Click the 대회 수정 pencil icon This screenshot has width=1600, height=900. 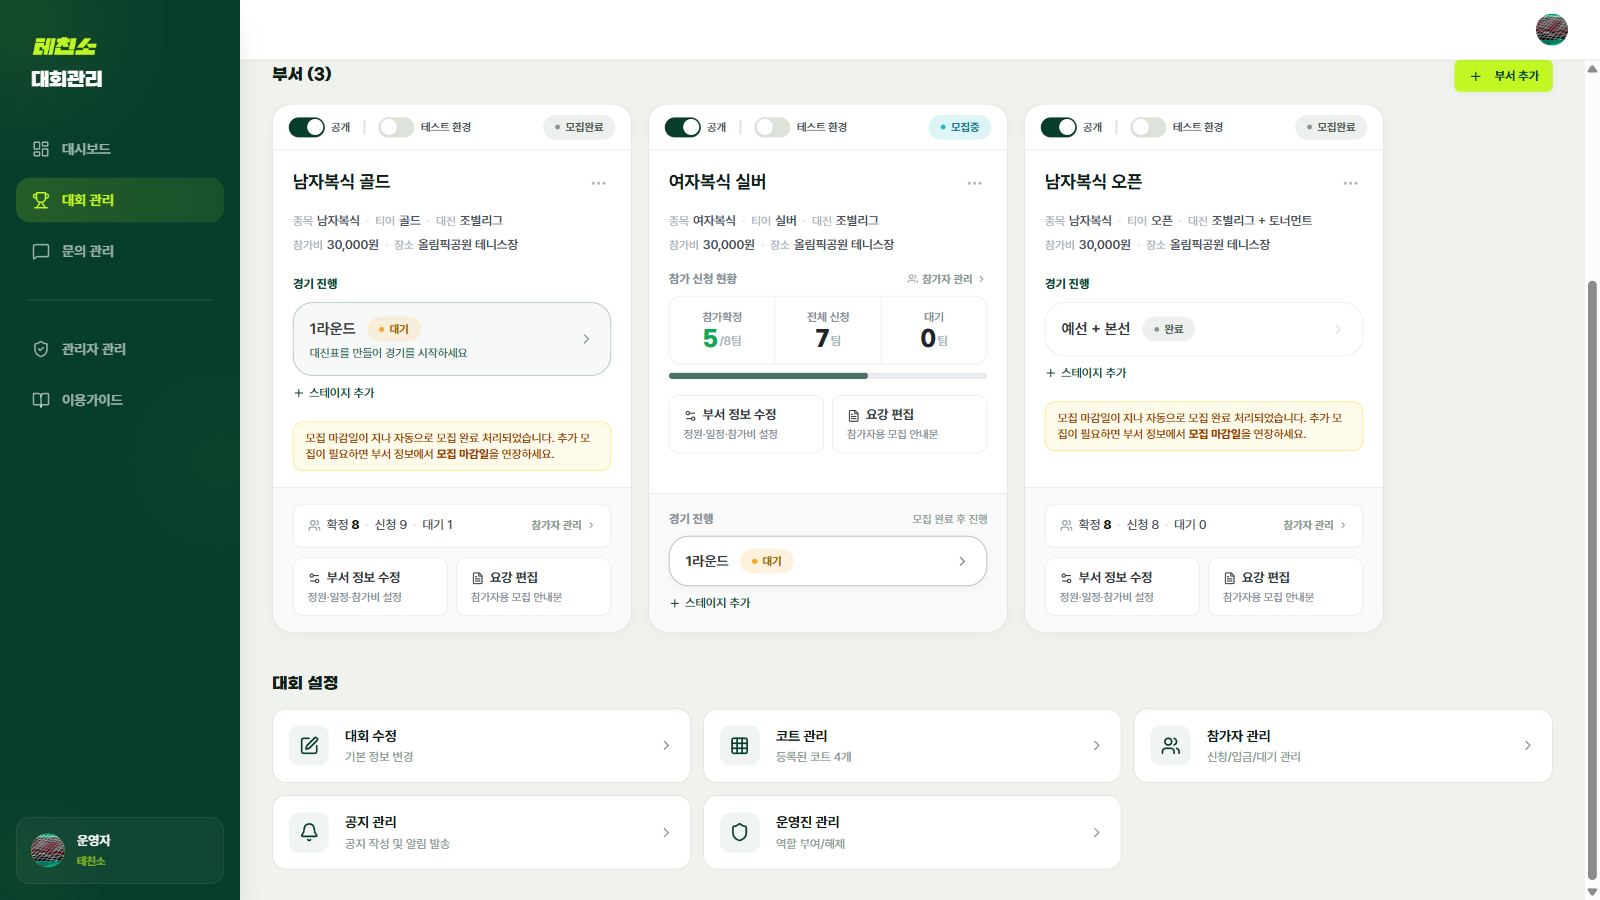tap(309, 746)
